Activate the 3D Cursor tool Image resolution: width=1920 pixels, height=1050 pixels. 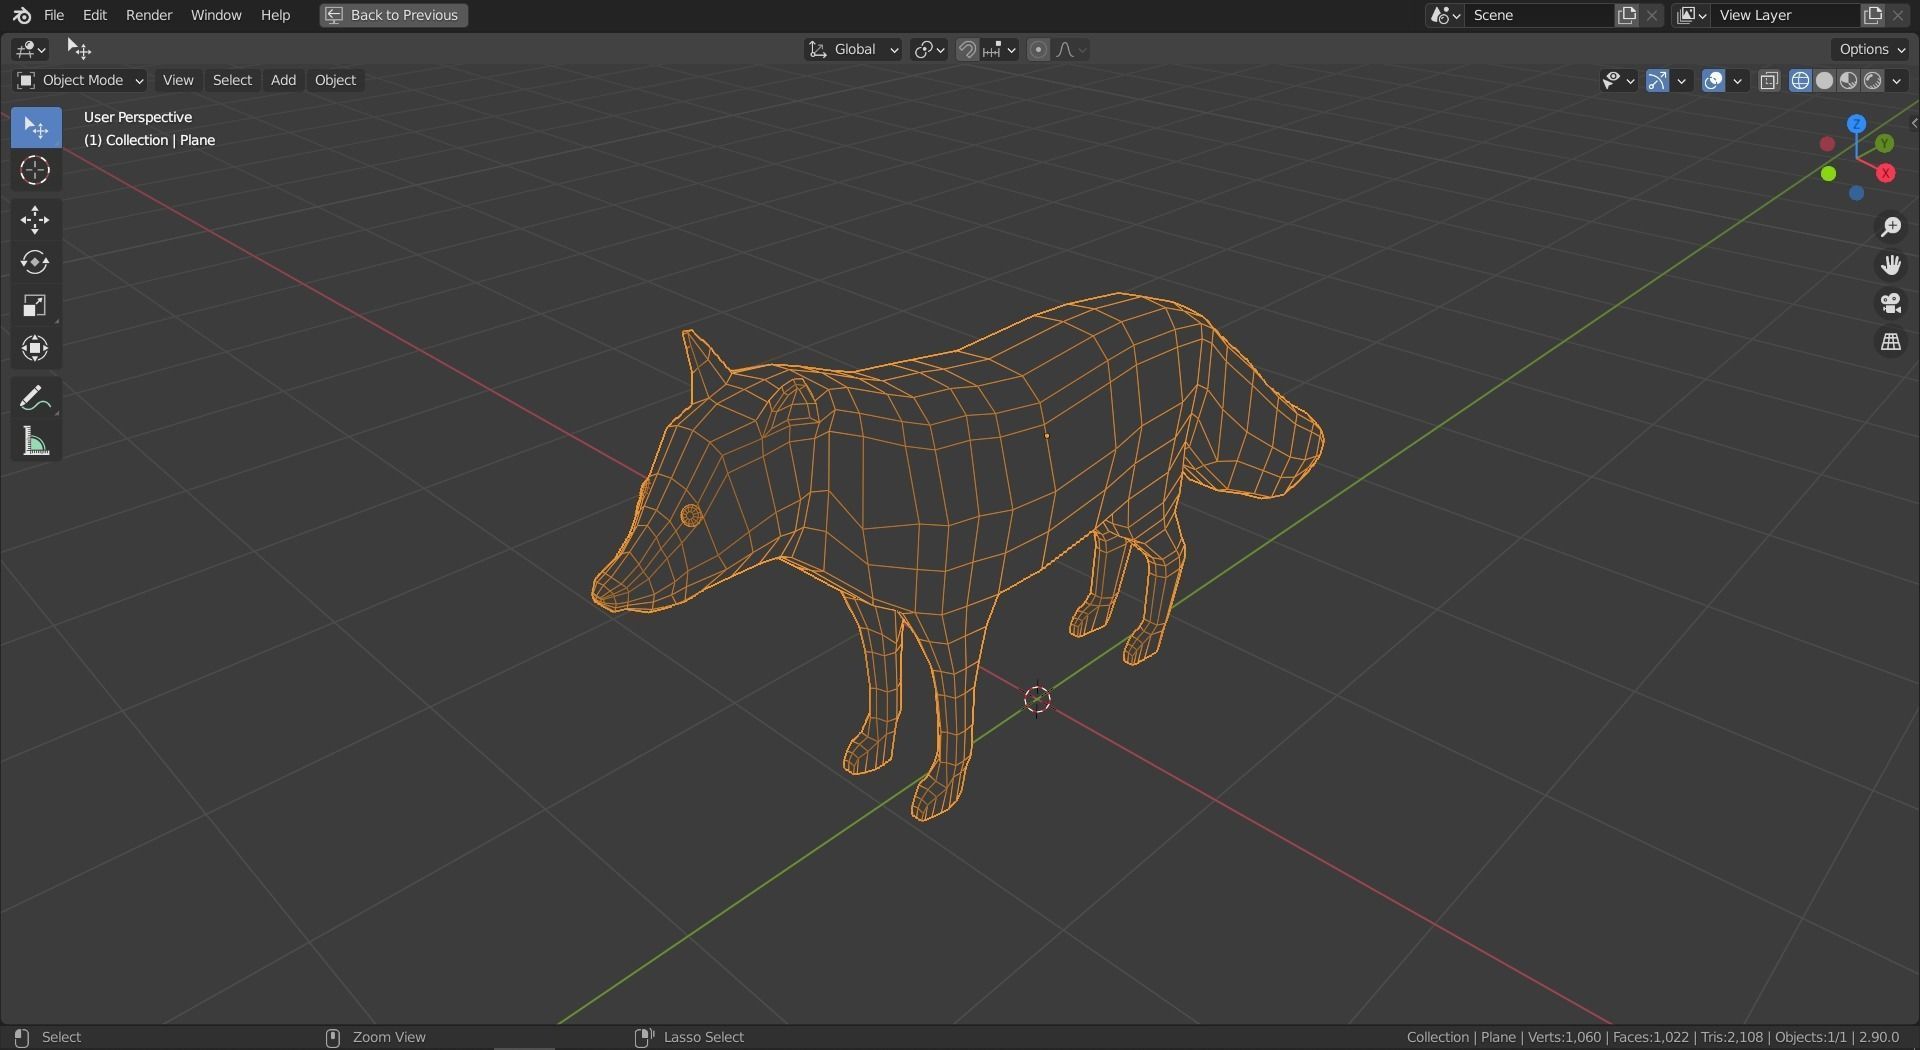point(36,171)
